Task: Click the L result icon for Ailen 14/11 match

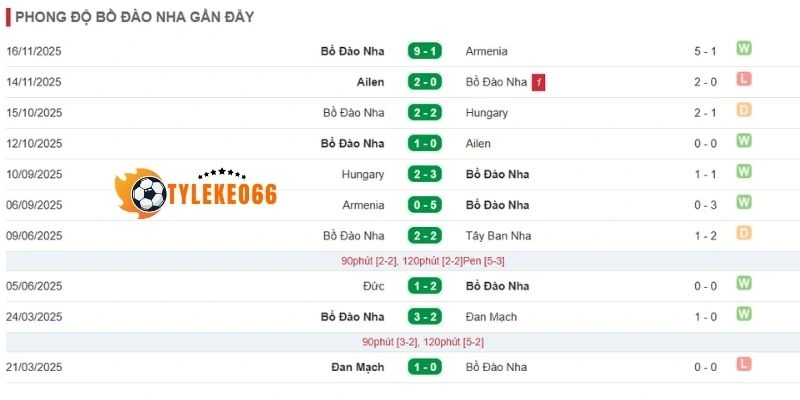Action: [744, 80]
